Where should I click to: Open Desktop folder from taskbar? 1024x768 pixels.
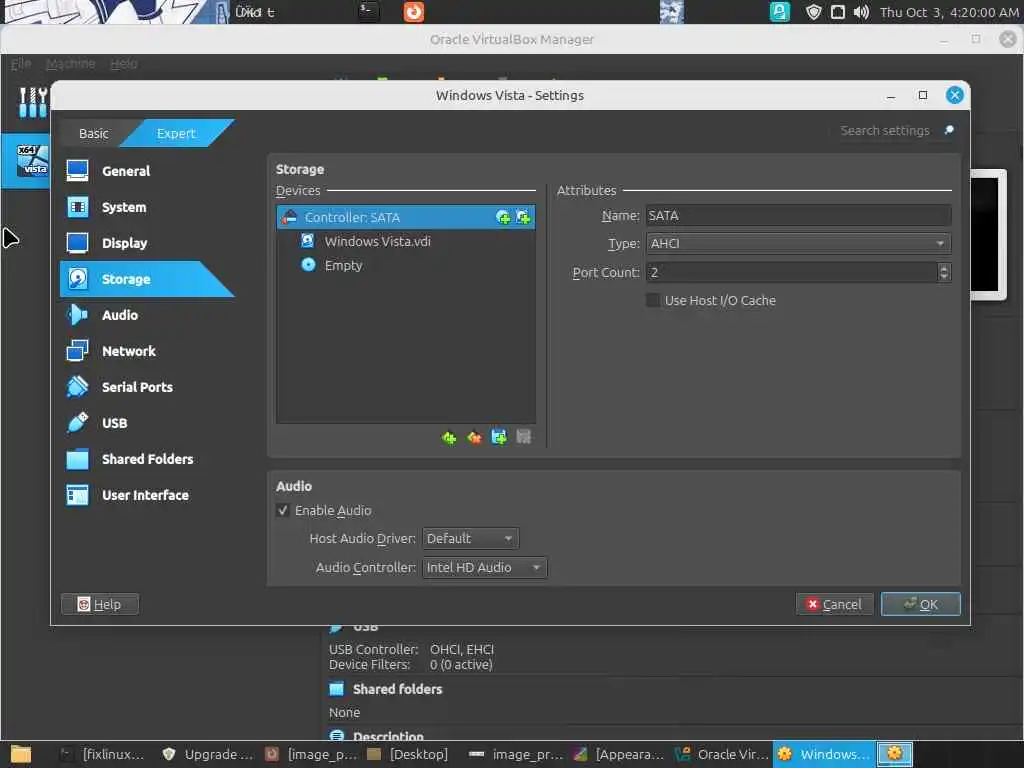pyautogui.click(x=408, y=754)
